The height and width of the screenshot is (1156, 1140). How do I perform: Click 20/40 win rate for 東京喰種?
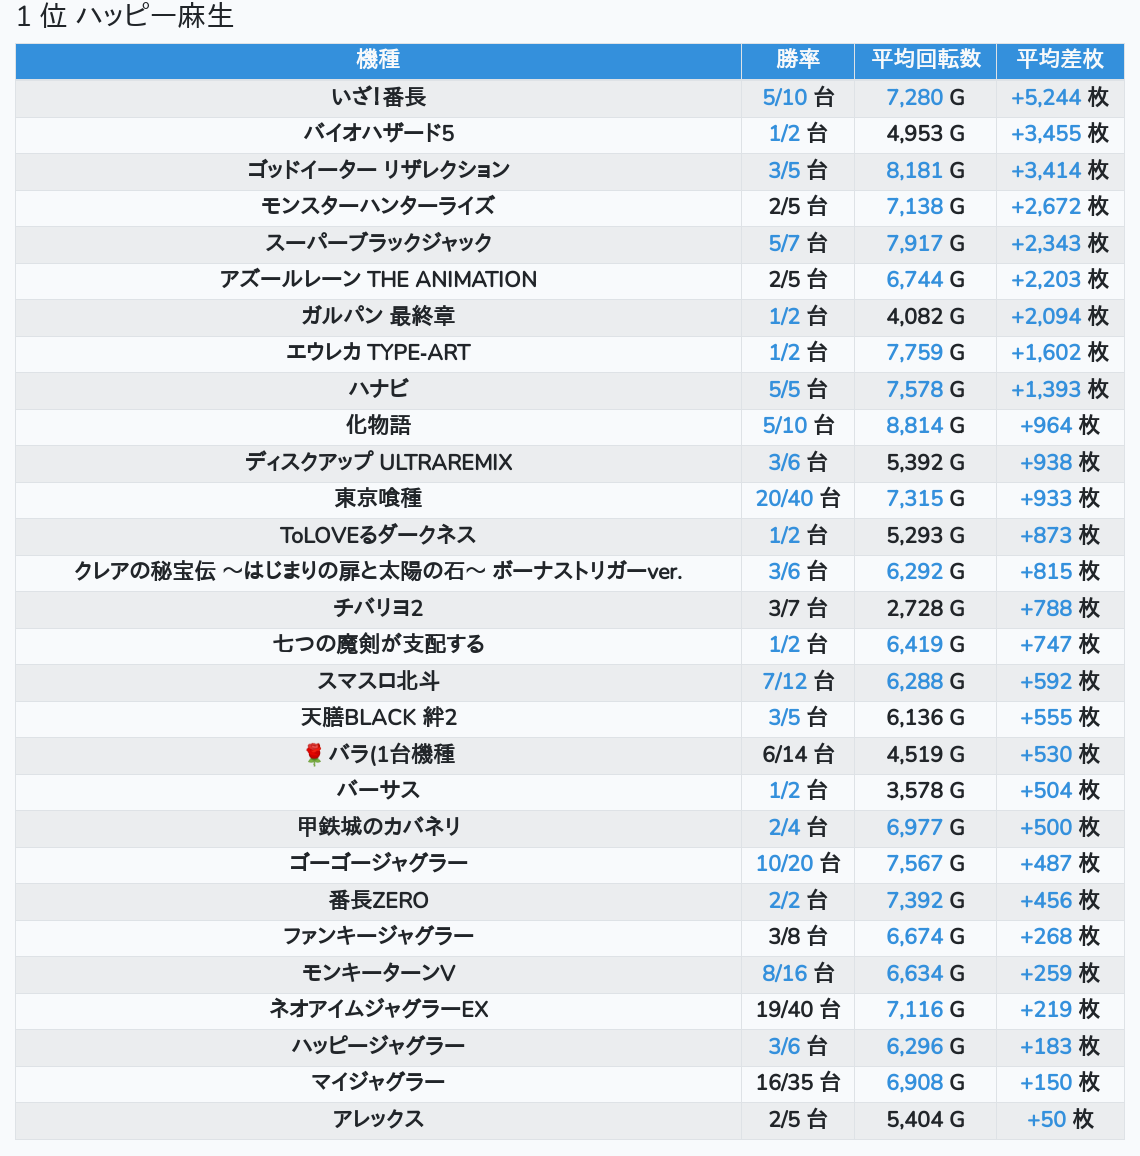[797, 498]
